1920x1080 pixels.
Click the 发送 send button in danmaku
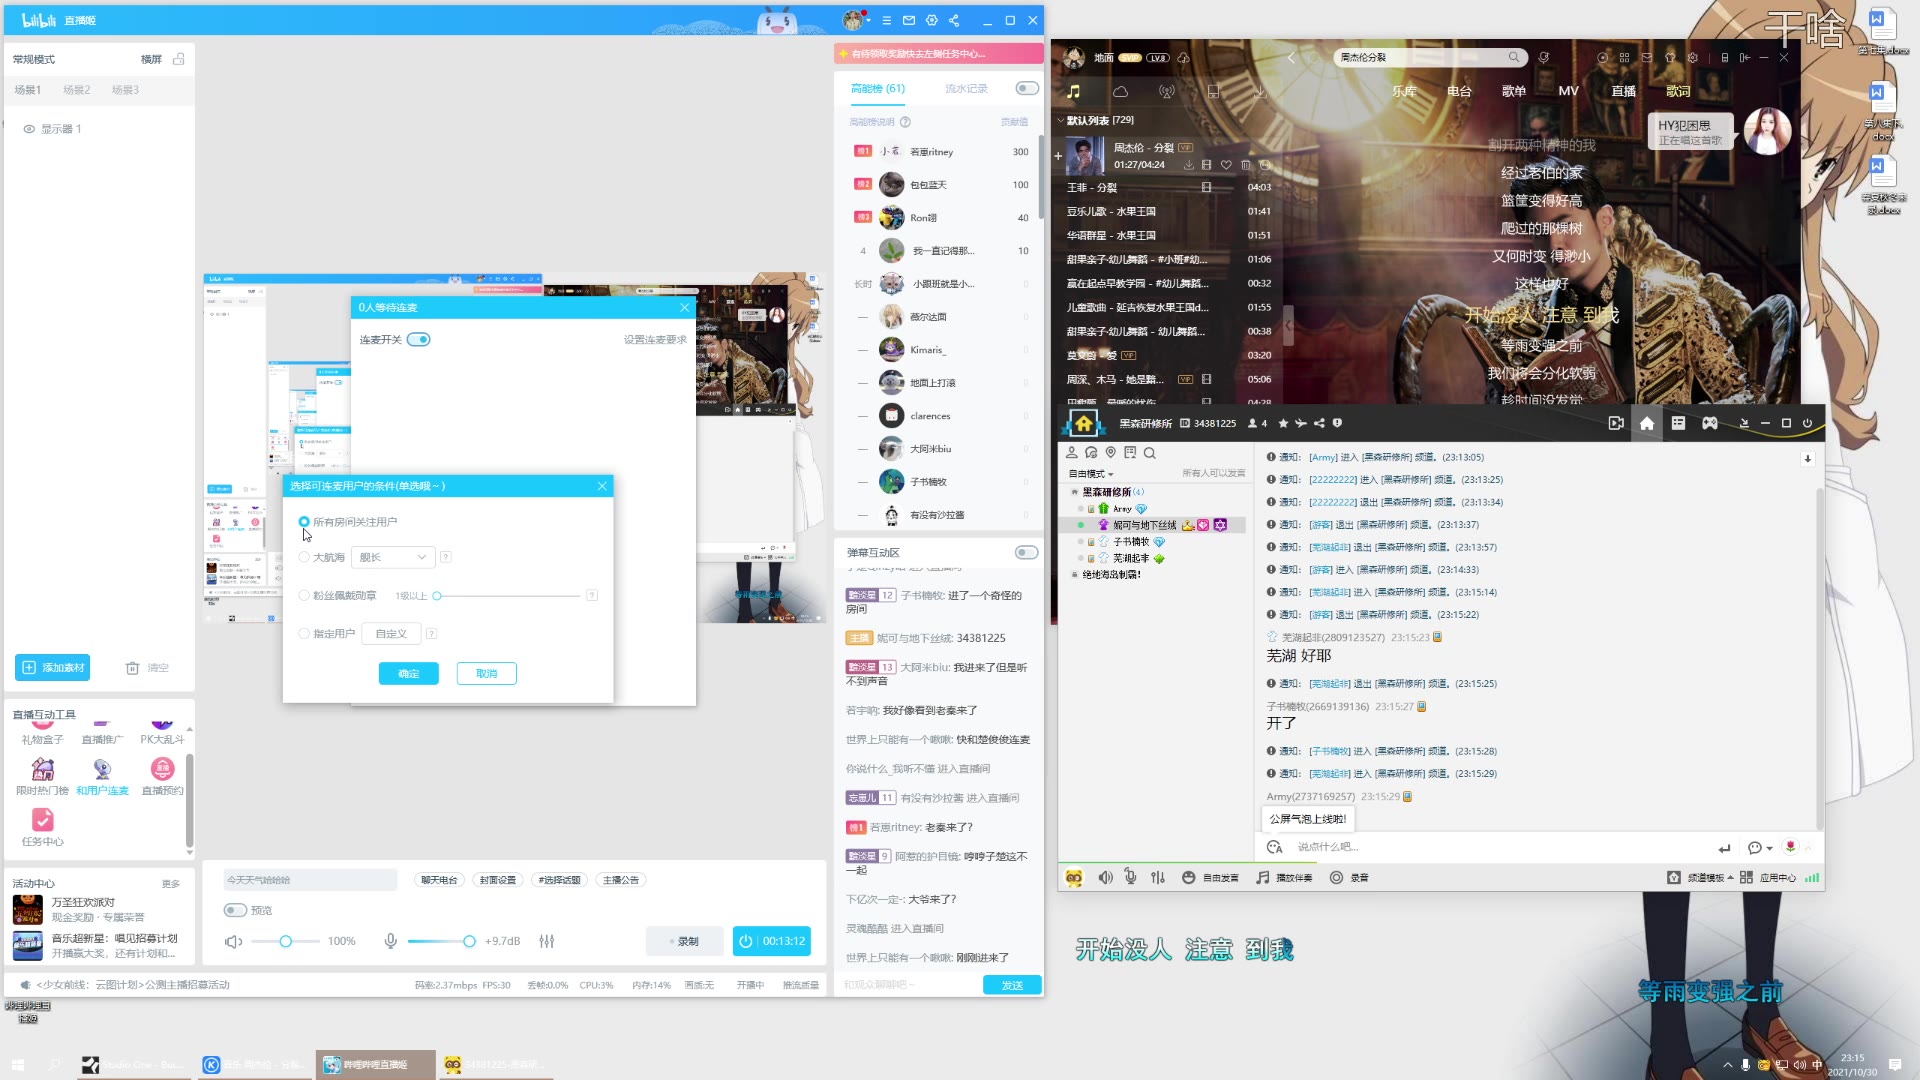(x=1012, y=985)
